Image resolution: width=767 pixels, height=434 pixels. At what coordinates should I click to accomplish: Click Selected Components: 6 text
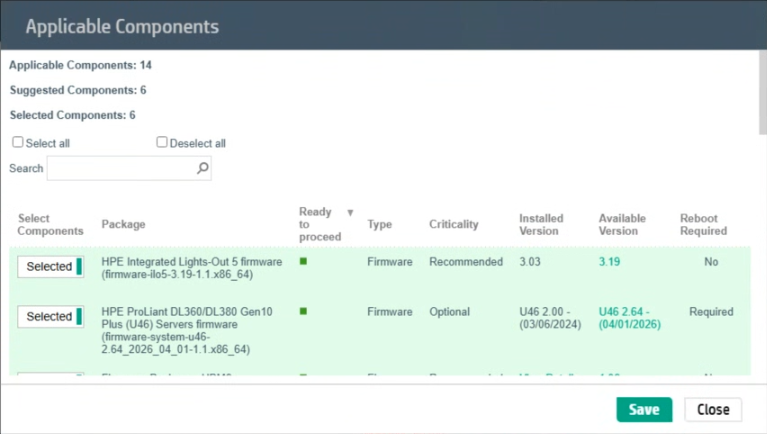[72, 115]
